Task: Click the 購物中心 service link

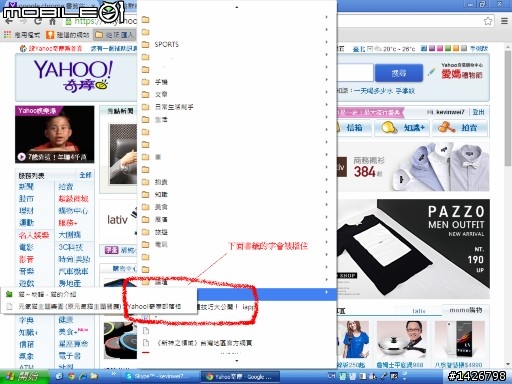Action: point(73,211)
